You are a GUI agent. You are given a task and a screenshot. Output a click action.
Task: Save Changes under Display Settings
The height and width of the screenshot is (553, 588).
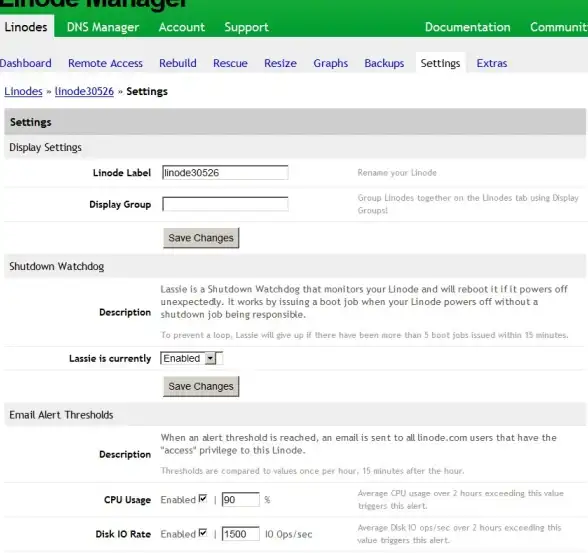pos(201,238)
